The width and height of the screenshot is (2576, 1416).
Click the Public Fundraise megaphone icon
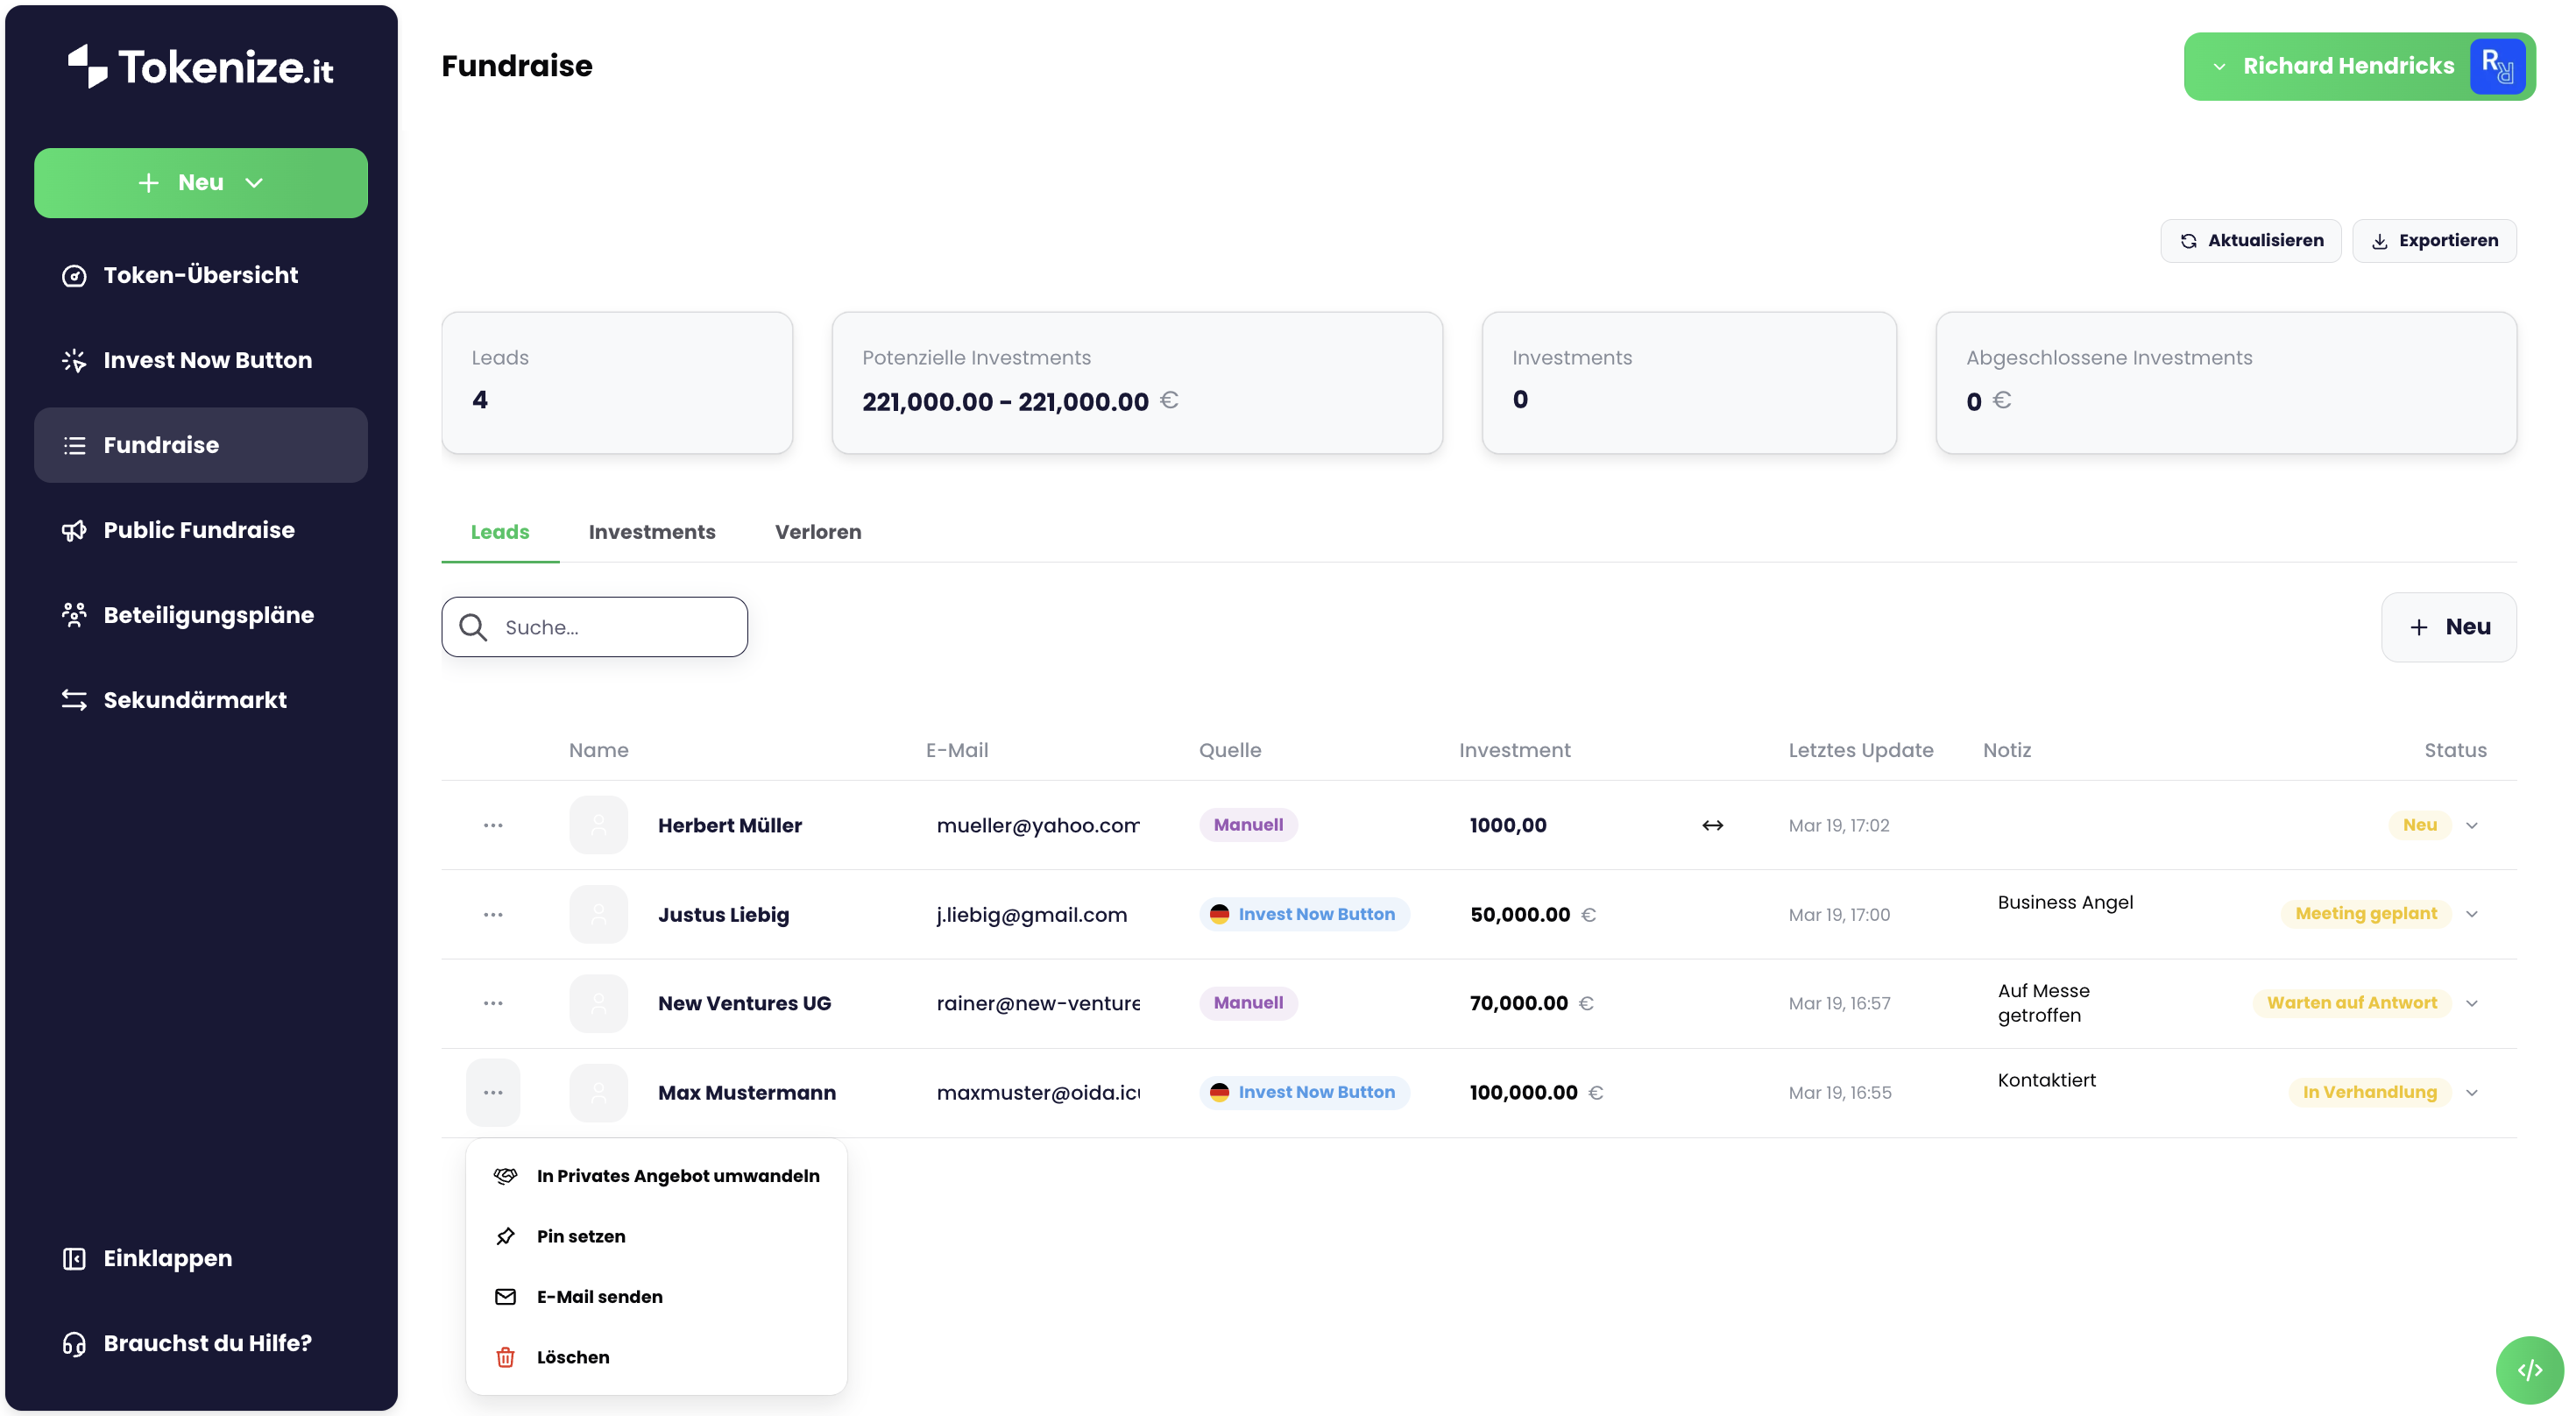pyautogui.click(x=74, y=530)
